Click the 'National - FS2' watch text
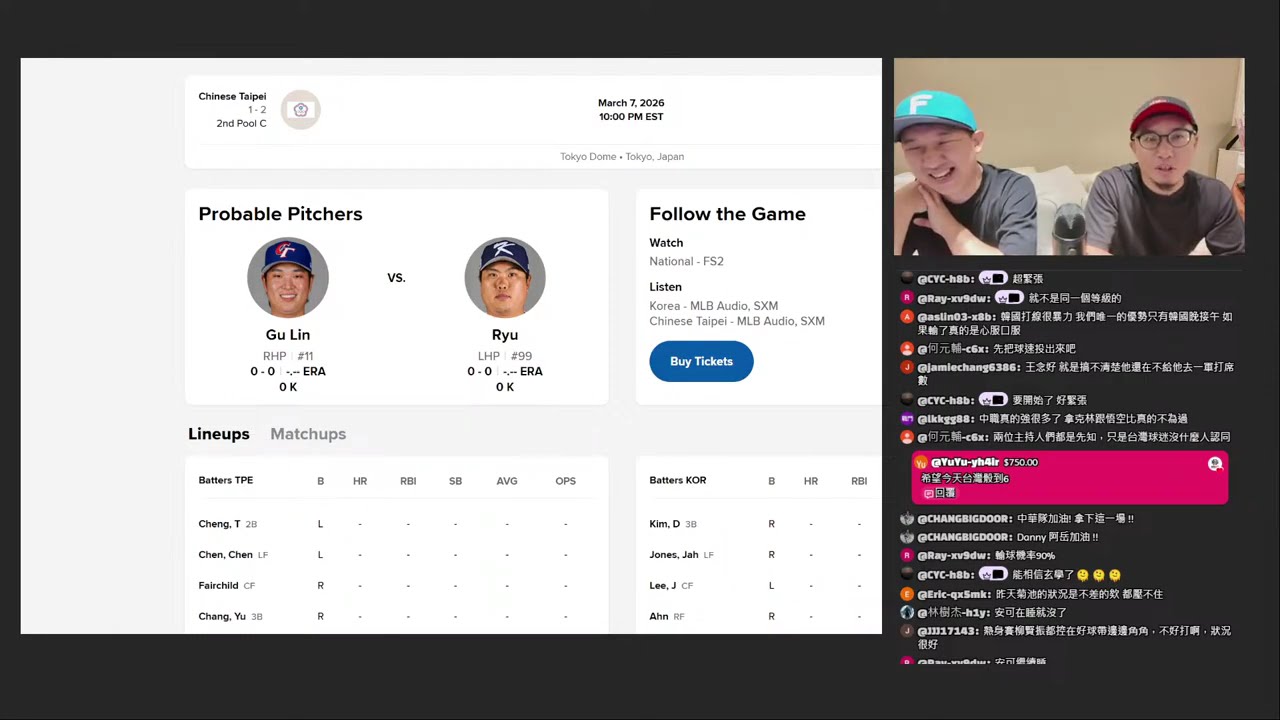This screenshot has width=1280, height=720. tap(686, 261)
